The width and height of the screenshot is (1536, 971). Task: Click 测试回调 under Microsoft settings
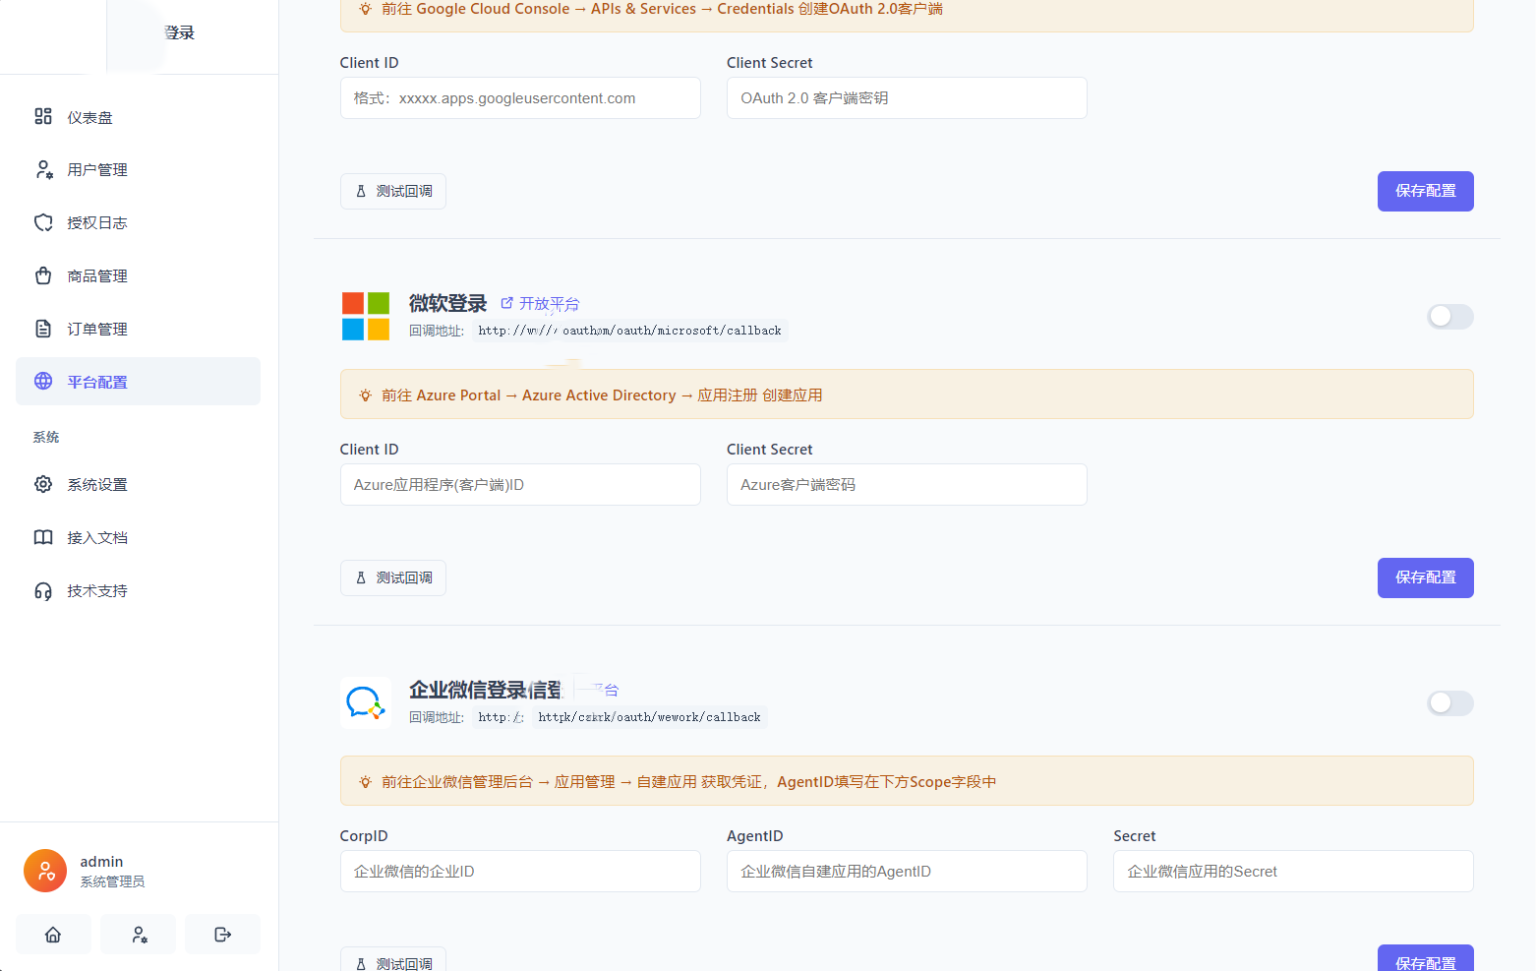pos(393,577)
